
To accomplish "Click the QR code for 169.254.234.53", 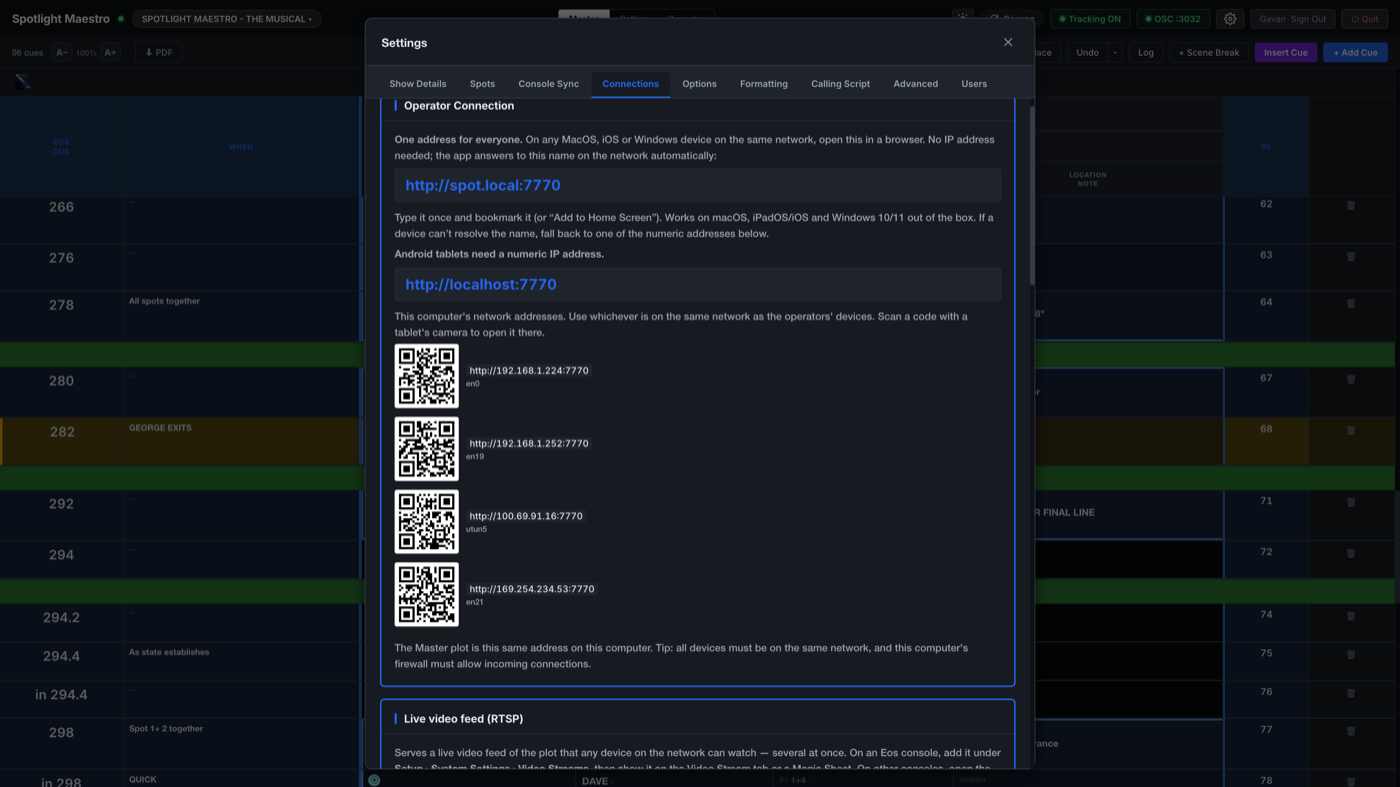I will click(x=427, y=595).
